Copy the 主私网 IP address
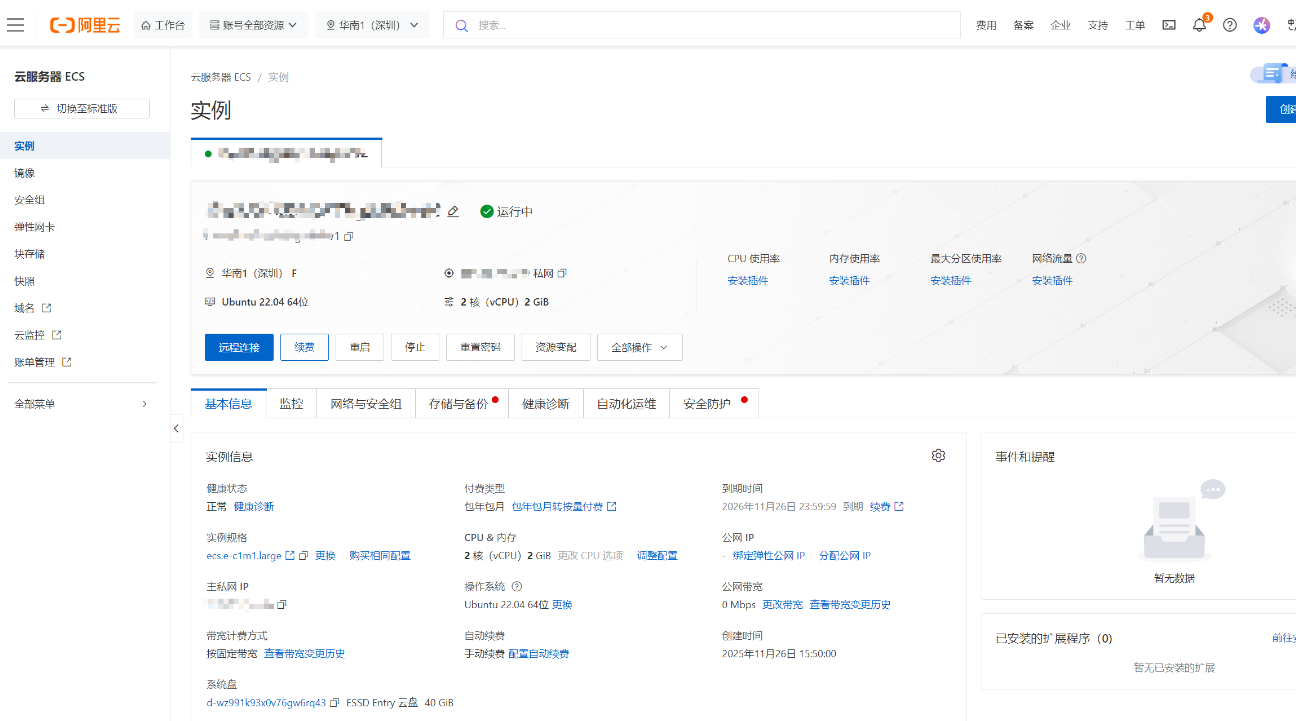The image size is (1296, 721). pos(282,605)
